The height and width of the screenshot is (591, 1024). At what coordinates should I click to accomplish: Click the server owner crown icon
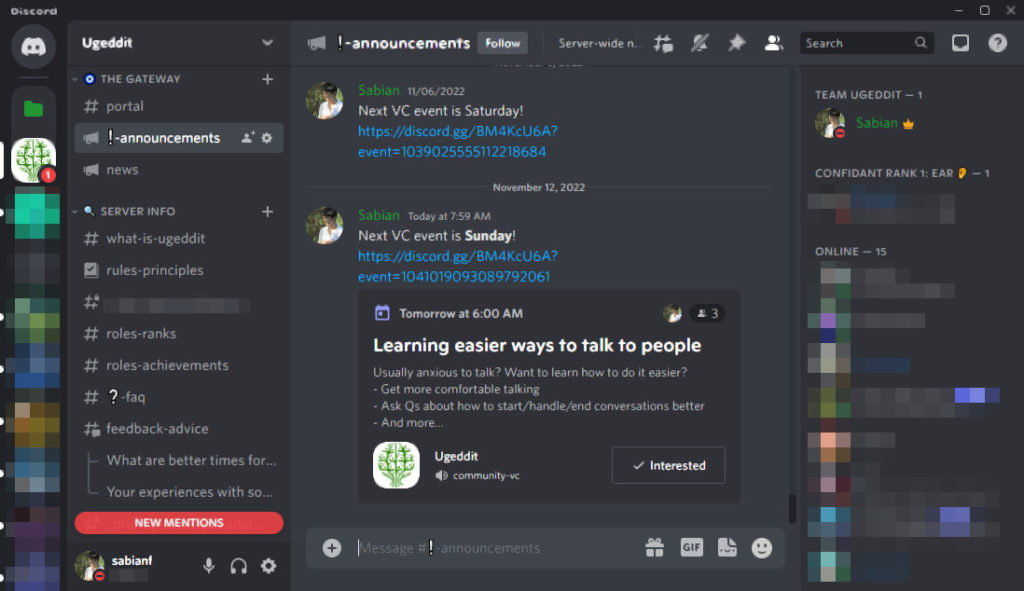point(908,124)
